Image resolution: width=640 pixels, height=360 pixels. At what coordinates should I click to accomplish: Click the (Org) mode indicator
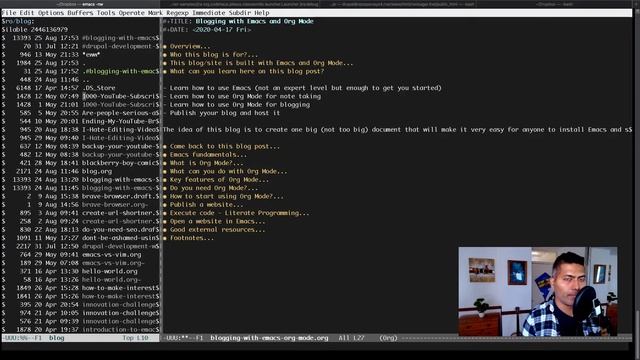[x=388, y=338]
